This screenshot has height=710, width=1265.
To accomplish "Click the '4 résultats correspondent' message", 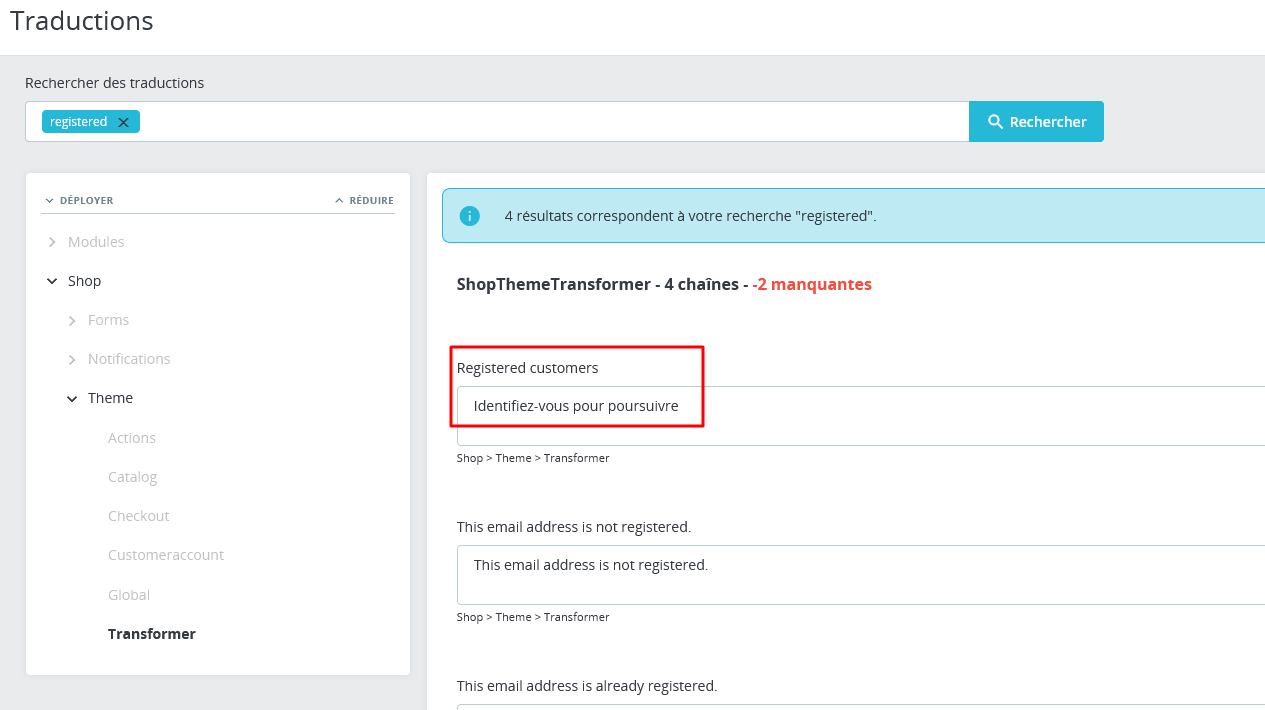I will coord(691,216).
